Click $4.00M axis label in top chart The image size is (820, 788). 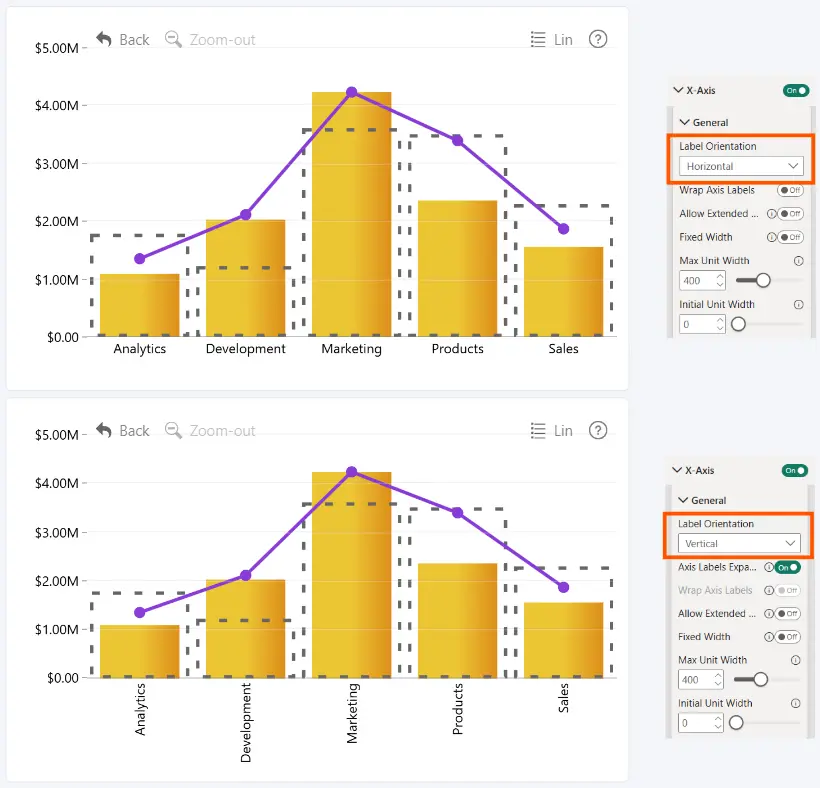pos(56,106)
